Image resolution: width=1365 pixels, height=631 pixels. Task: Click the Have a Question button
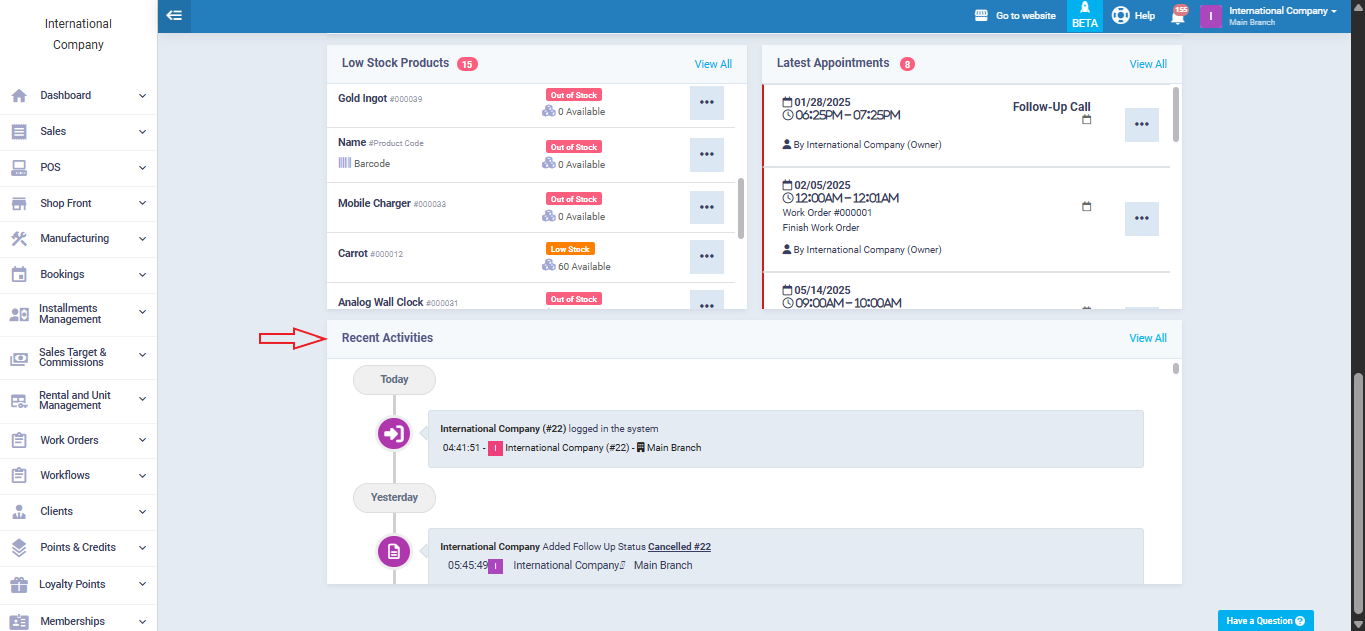pos(1265,620)
